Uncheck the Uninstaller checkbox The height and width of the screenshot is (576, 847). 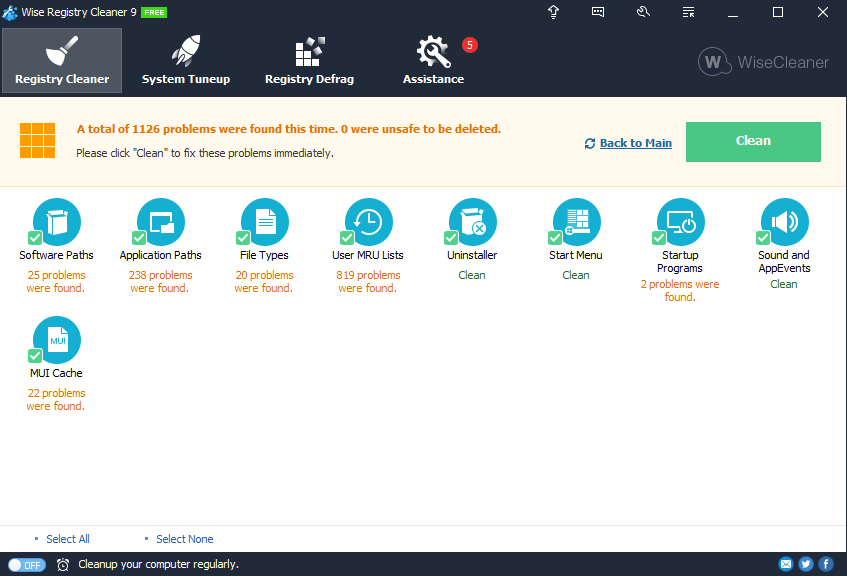(451, 238)
